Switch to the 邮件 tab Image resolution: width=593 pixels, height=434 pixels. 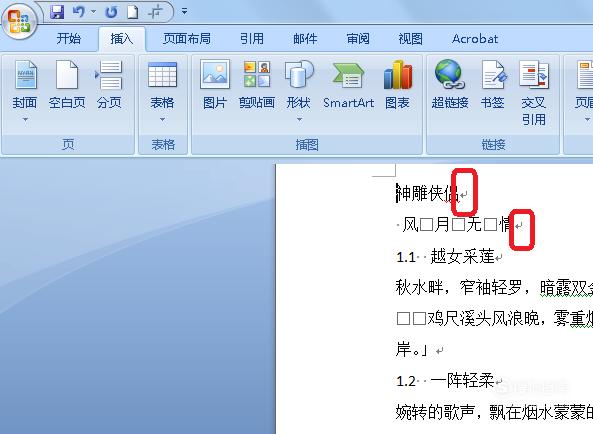tap(305, 39)
